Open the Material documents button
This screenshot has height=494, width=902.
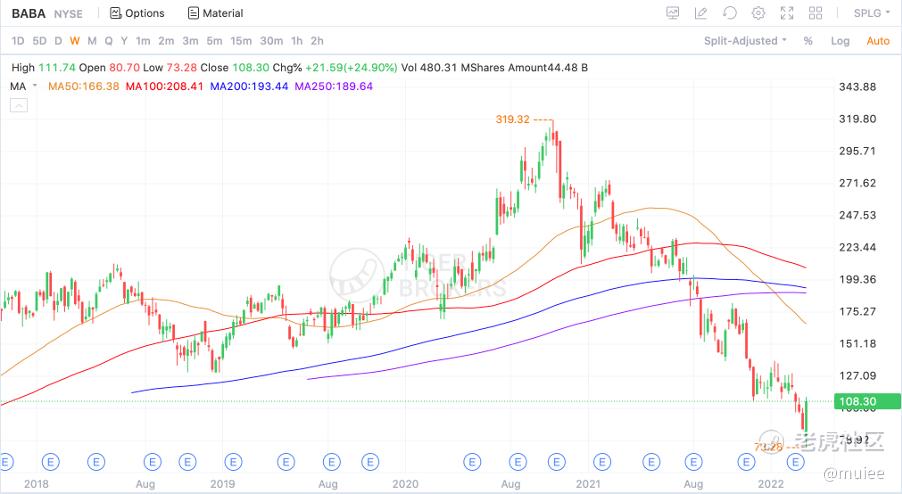[x=216, y=13]
